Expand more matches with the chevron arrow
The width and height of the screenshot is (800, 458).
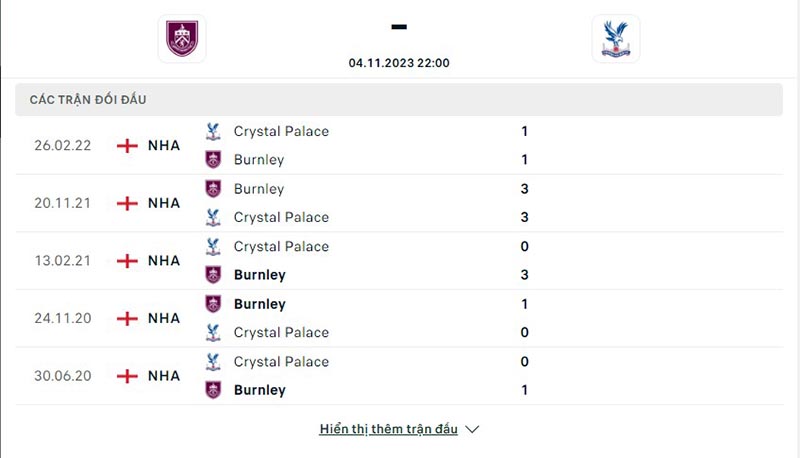[473, 429]
